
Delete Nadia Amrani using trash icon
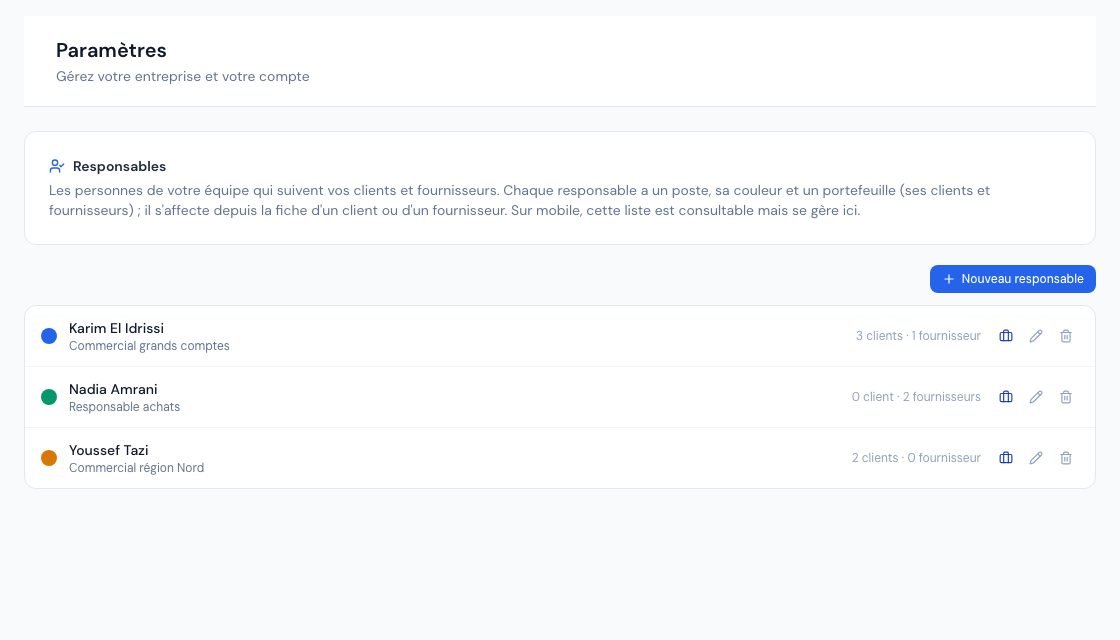pos(1066,397)
